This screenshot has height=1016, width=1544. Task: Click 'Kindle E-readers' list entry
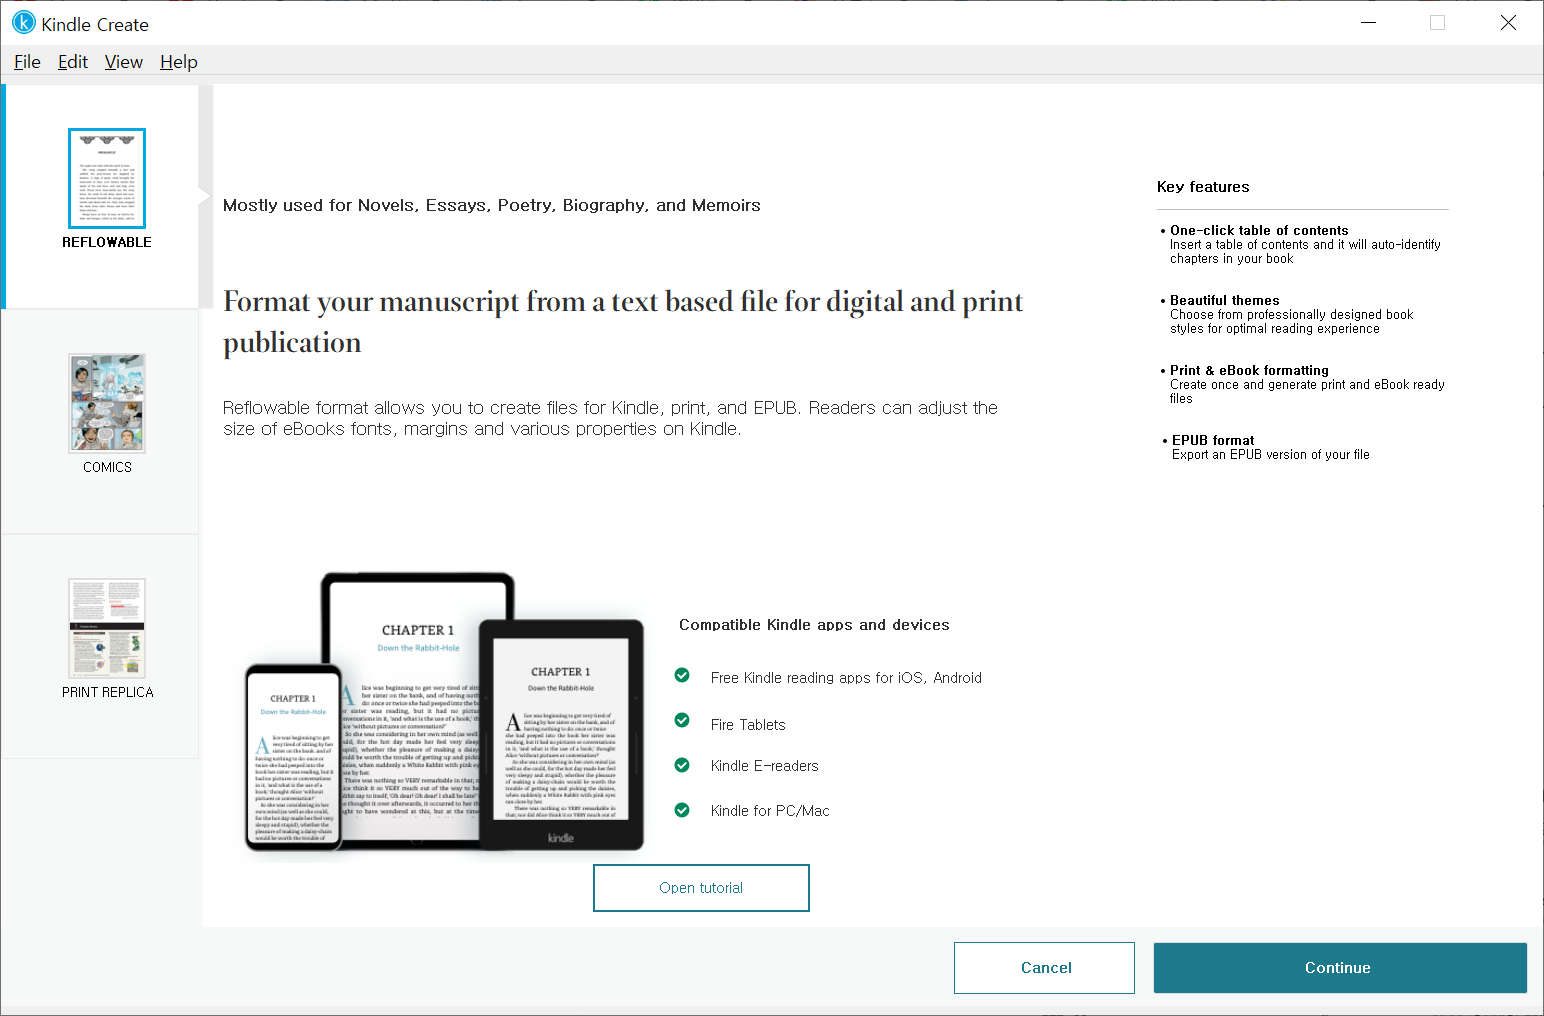[x=764, y=766]
